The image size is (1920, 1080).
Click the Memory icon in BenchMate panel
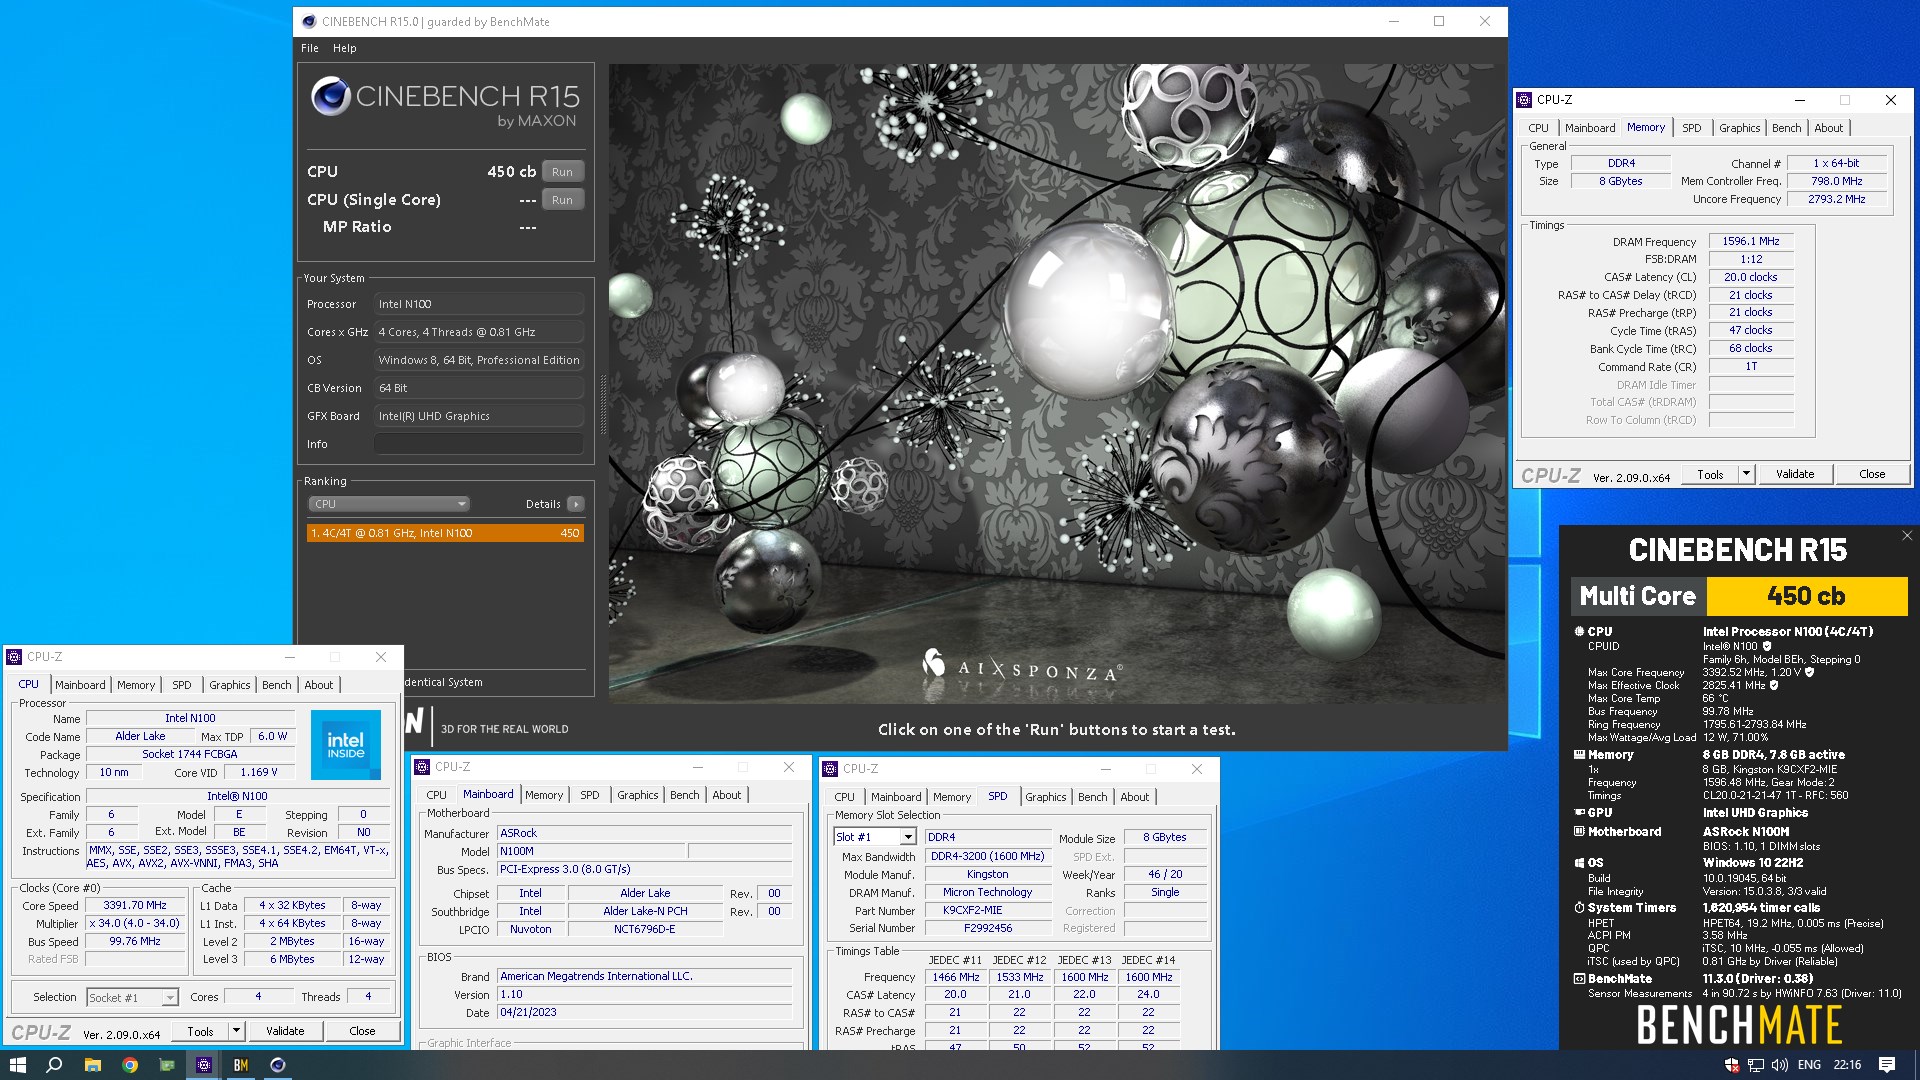(x=1579, y=755)
